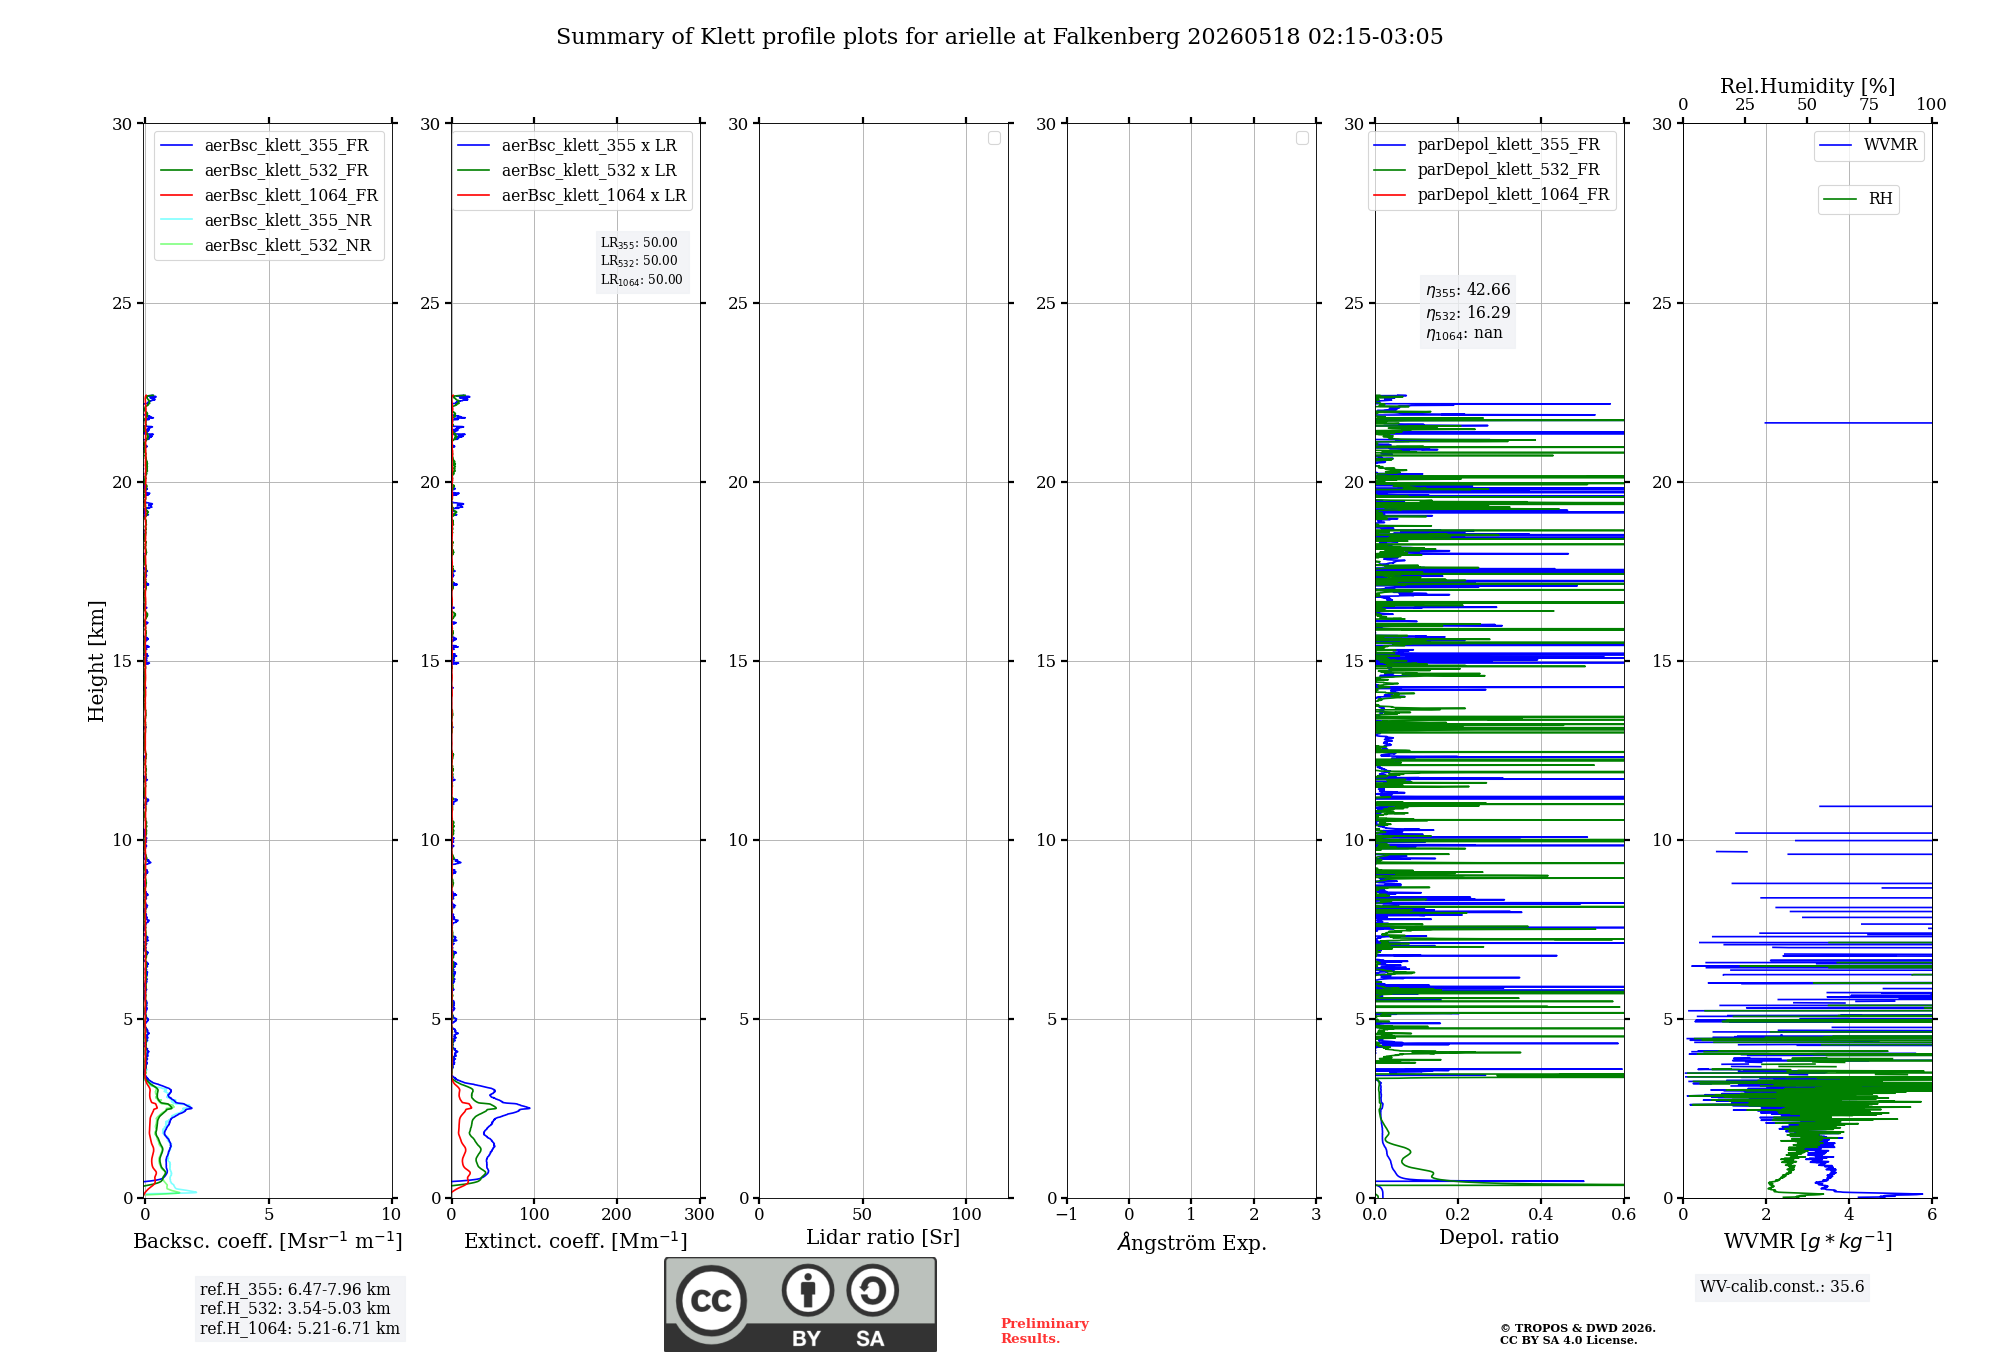The width and height of the screenshot is (2000, 1360).
Task: Click the red Preliminary Results notice
Action: point(1045,1331)
